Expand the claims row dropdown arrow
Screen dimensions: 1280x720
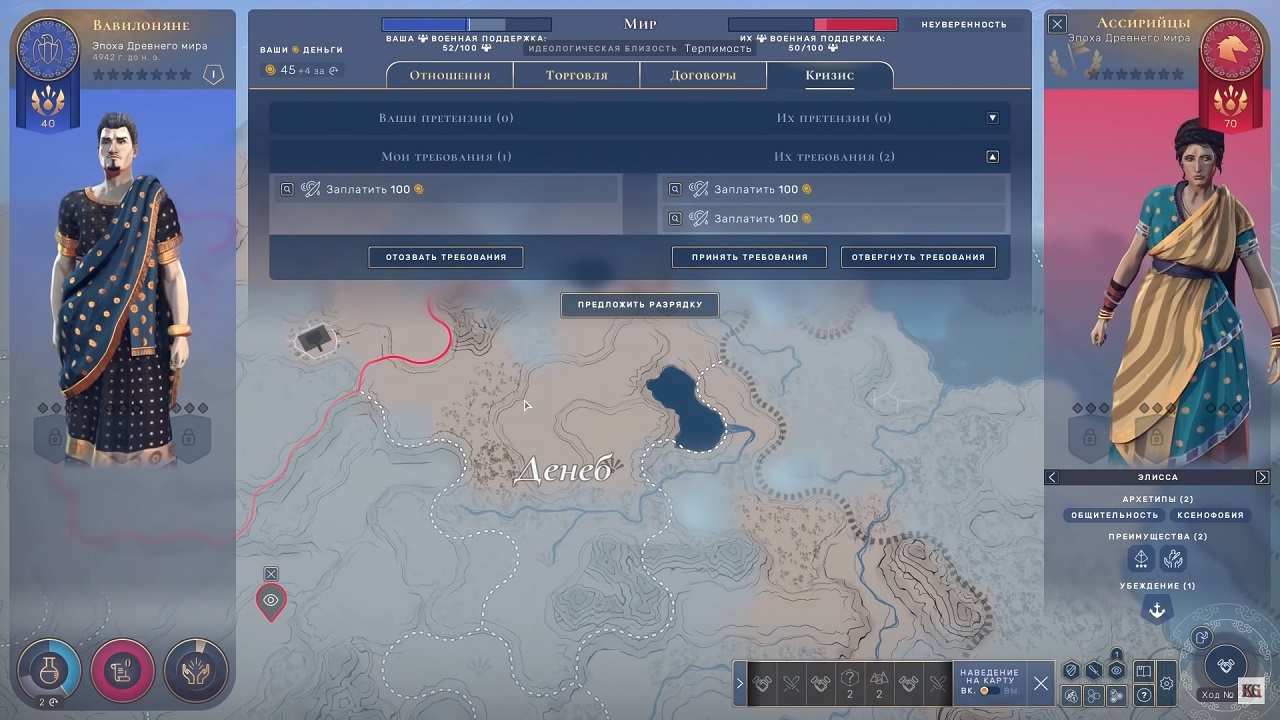coord(992,118)
